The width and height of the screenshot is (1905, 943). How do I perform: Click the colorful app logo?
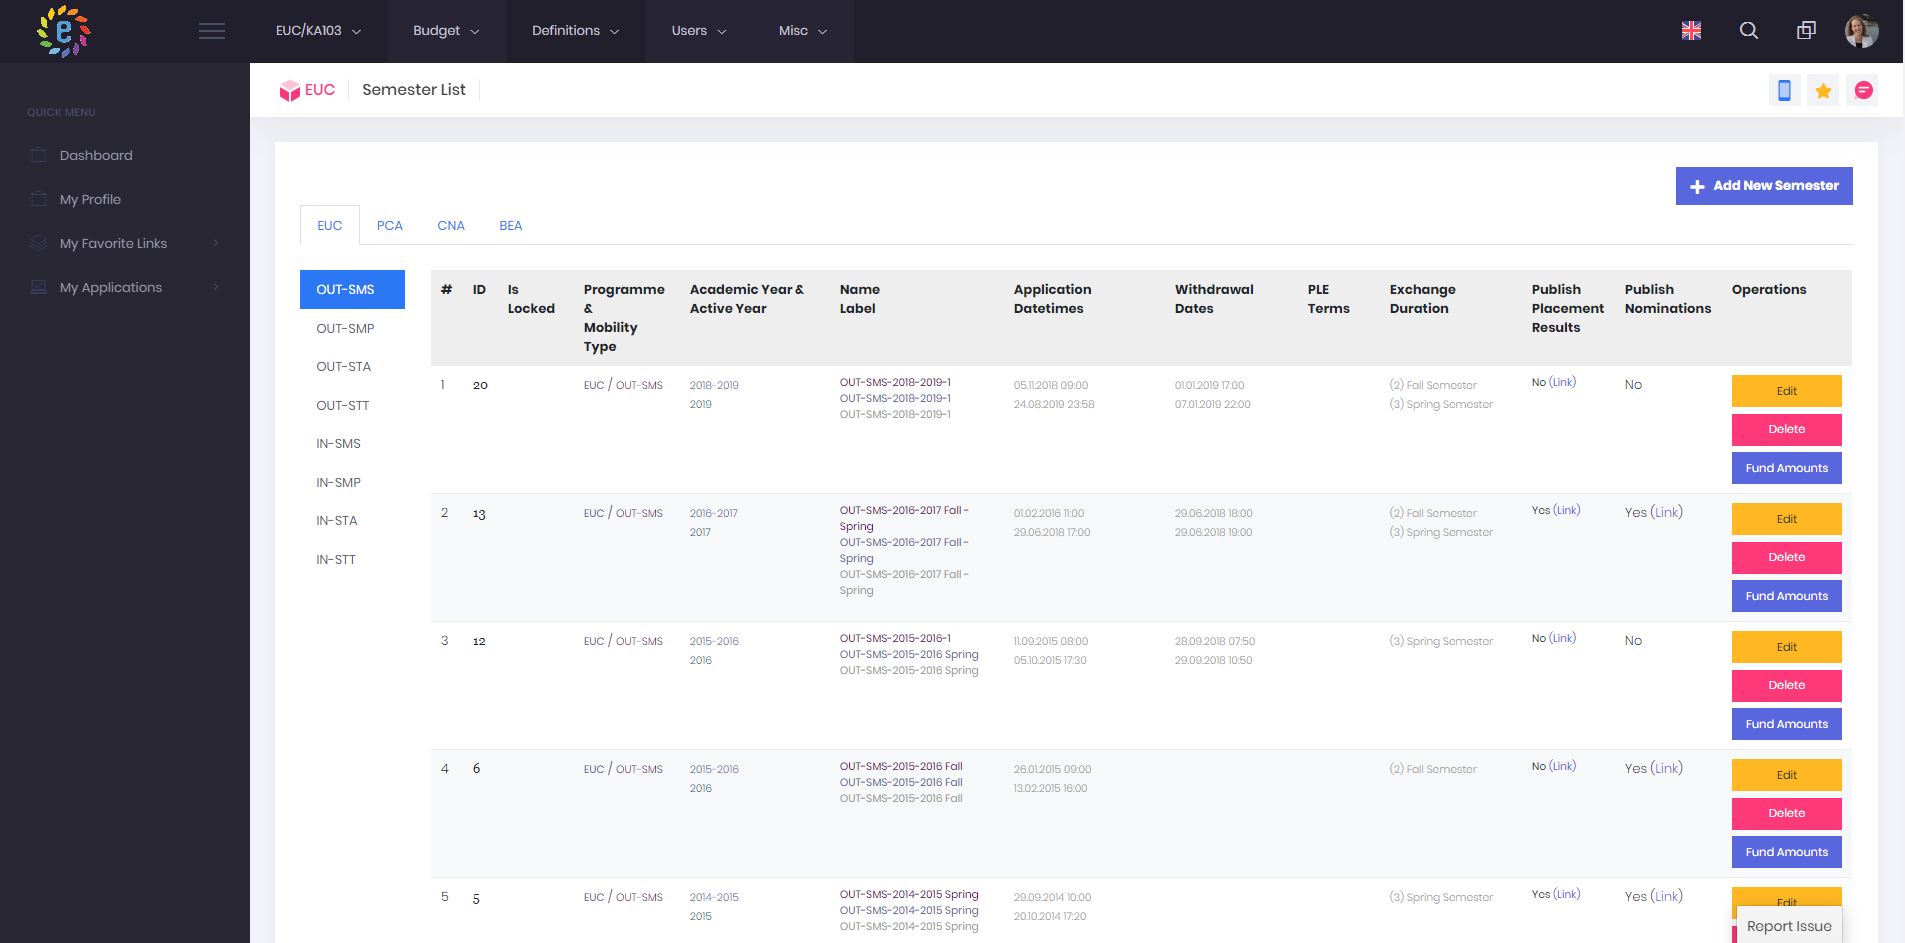pos(63,31)
